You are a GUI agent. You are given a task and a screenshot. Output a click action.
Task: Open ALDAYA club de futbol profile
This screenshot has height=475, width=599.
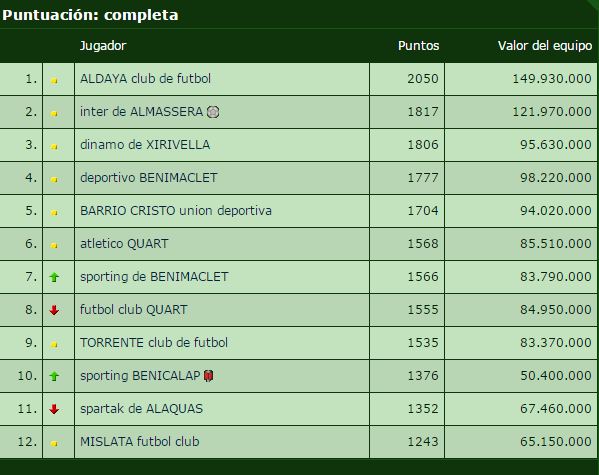pyautogui.click(x=145, y=79)
